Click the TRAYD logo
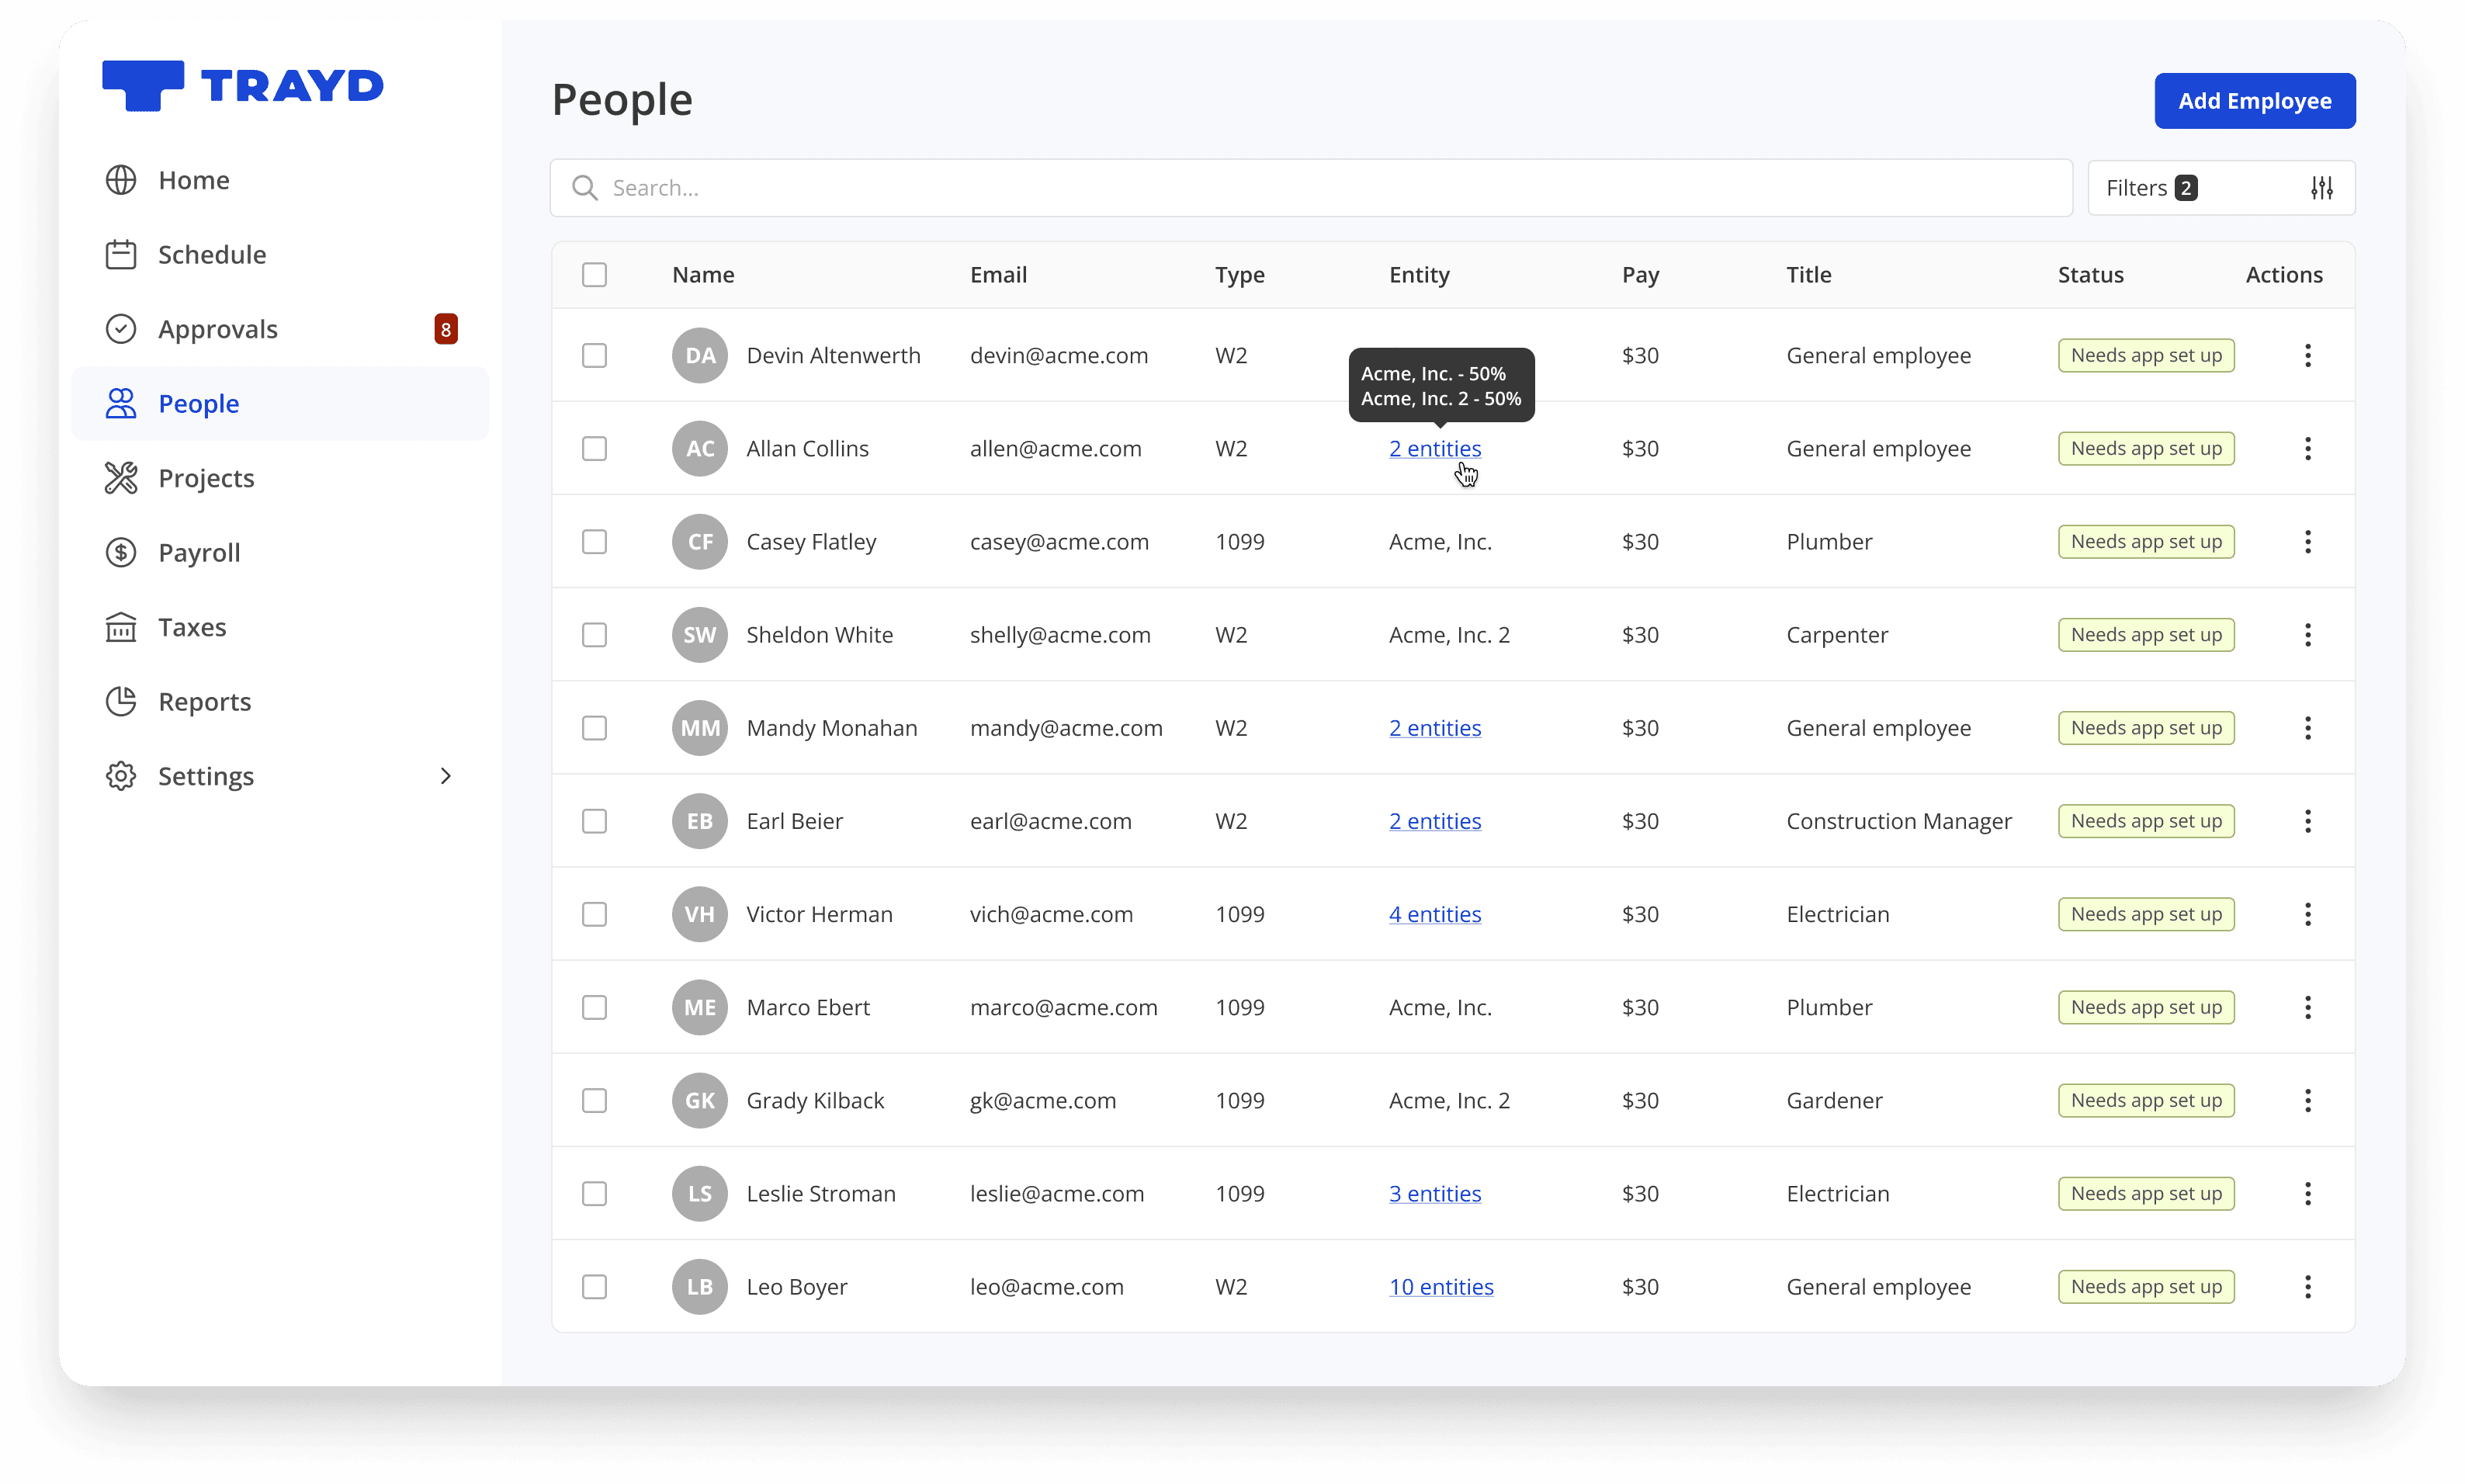The image size is (2465, 1484). click(x=243, y=85)
